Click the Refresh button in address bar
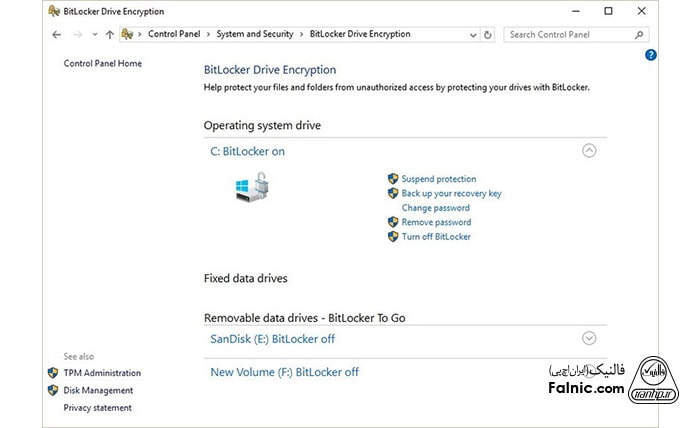694x428 pixels. click(488, 34)
